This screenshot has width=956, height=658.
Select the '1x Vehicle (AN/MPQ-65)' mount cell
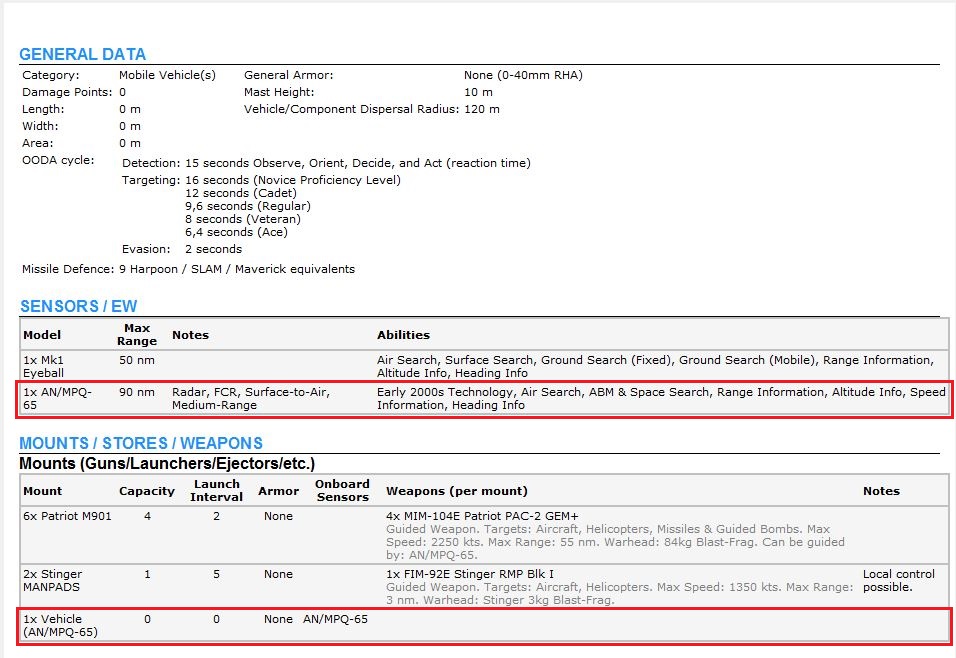coord(60,626)
